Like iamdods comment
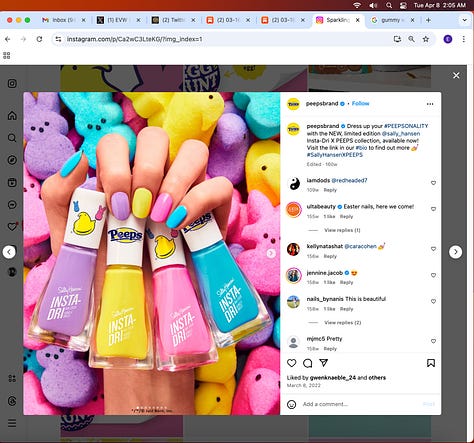Viewport: 474px width, 443px height. [x=433, y=183]
